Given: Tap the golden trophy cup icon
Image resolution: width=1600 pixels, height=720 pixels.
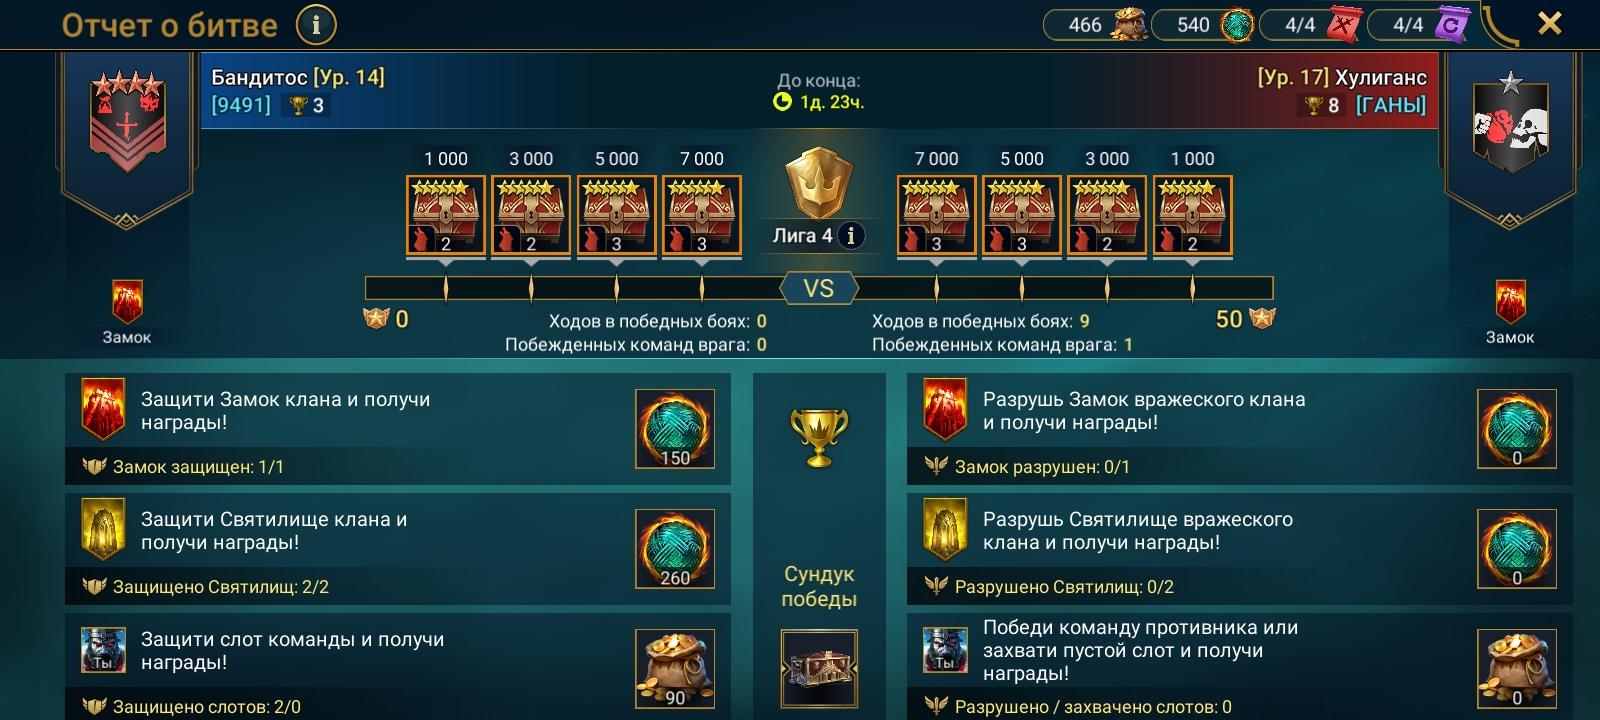Looking at the screenshot, I should (819, 437).
